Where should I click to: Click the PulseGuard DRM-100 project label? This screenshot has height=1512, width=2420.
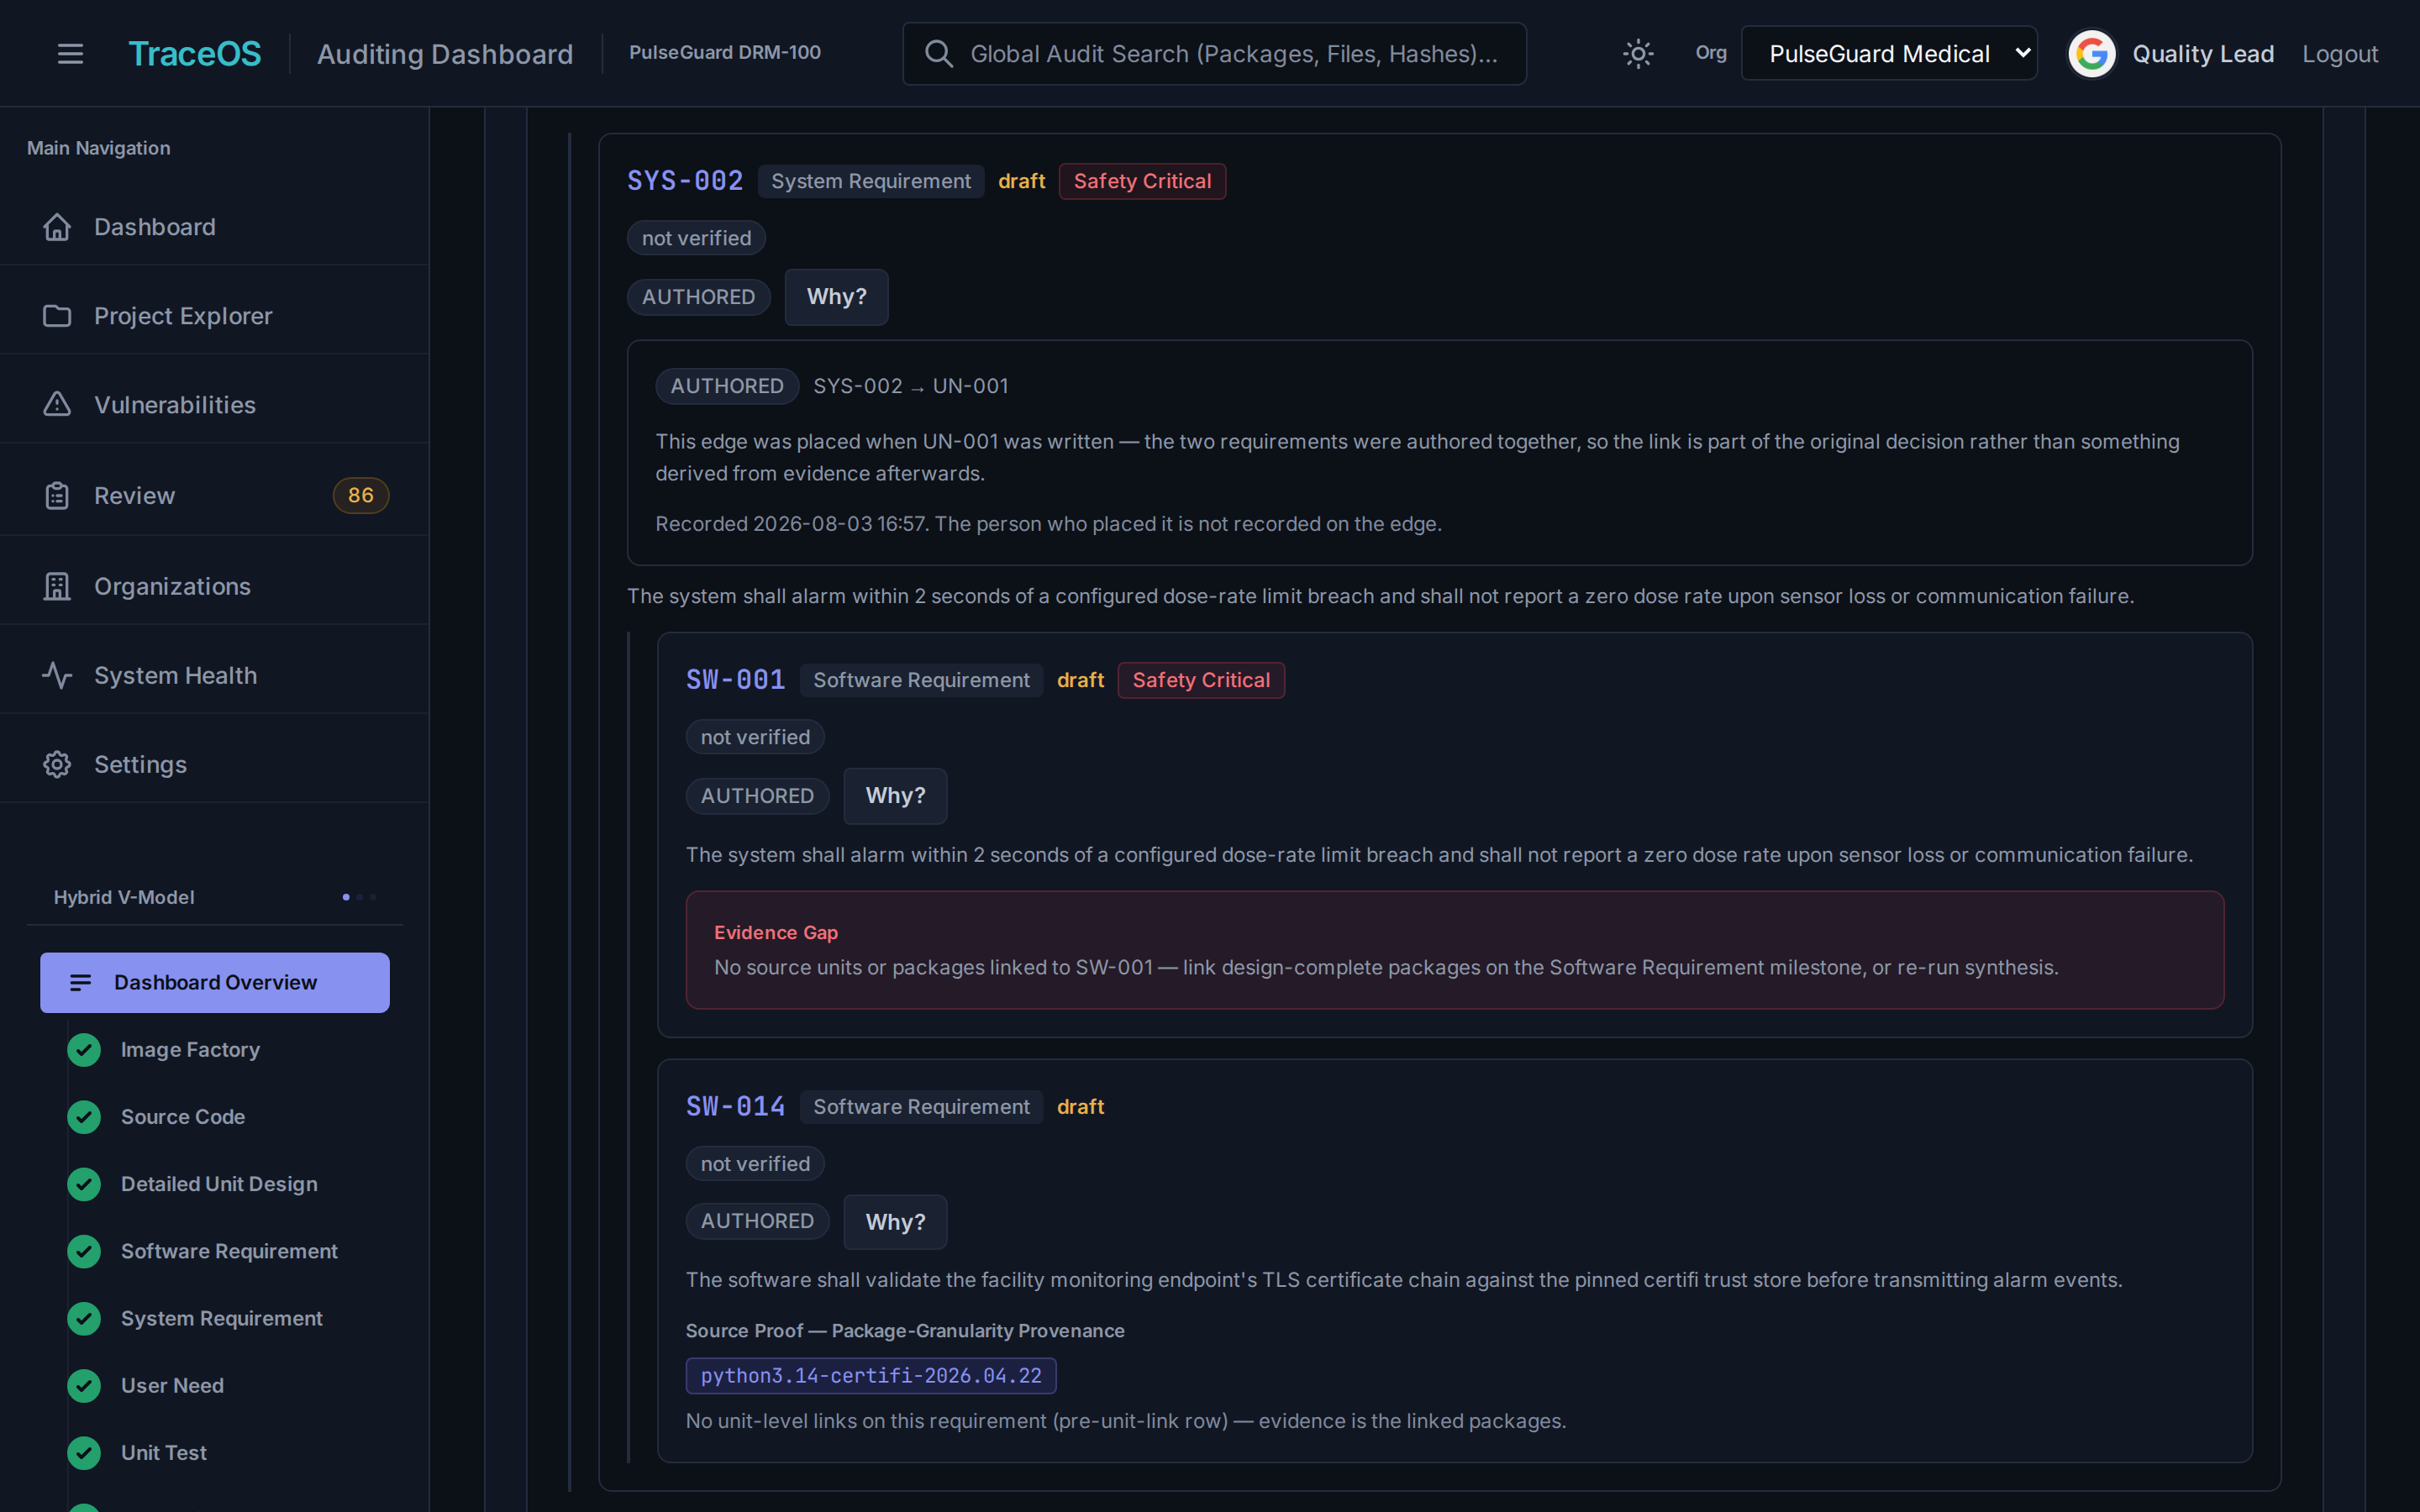click(725, 52)
